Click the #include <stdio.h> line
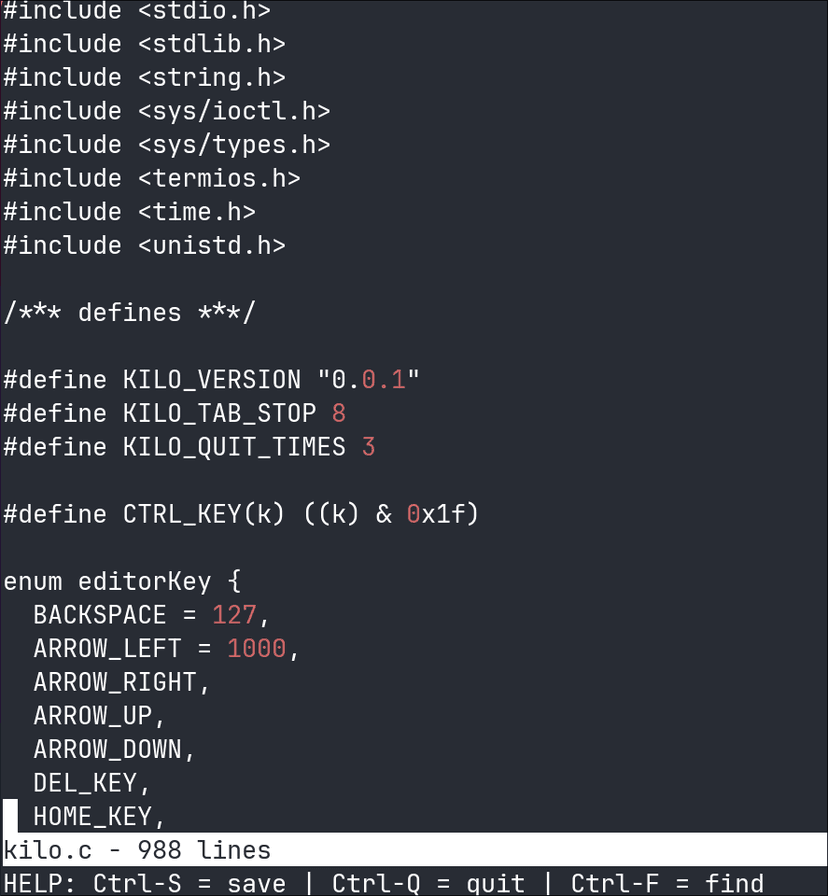Image resolution: width=828 pixels, height=896 pixels. (x=137, y=10)
